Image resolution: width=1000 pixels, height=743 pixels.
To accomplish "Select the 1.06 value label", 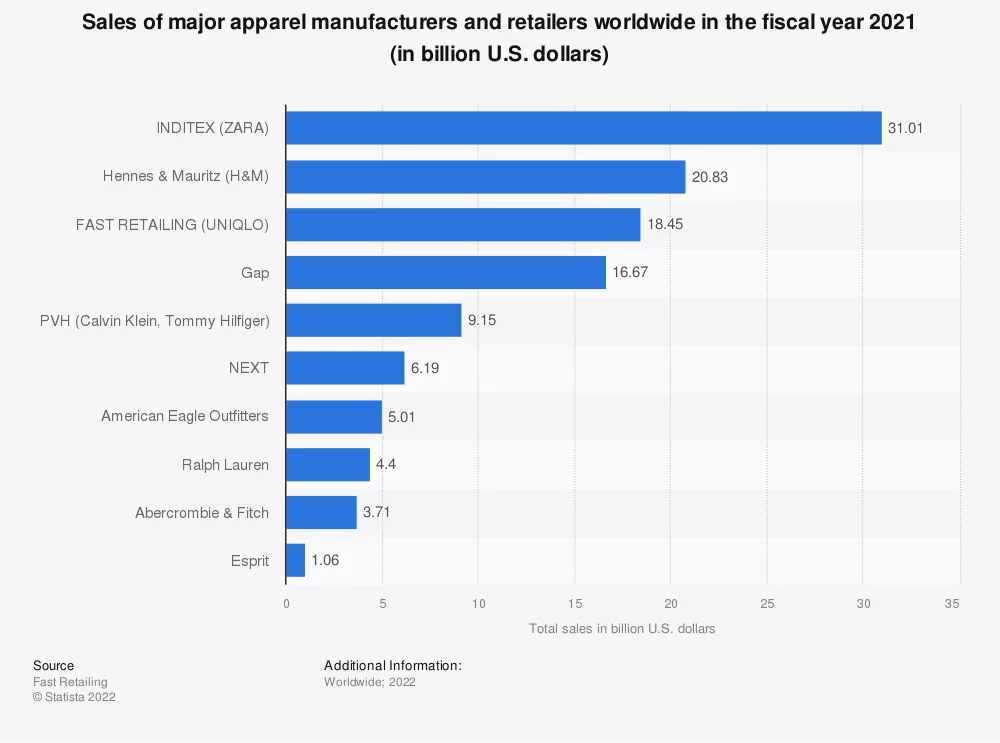I will [x=325, y=560].
